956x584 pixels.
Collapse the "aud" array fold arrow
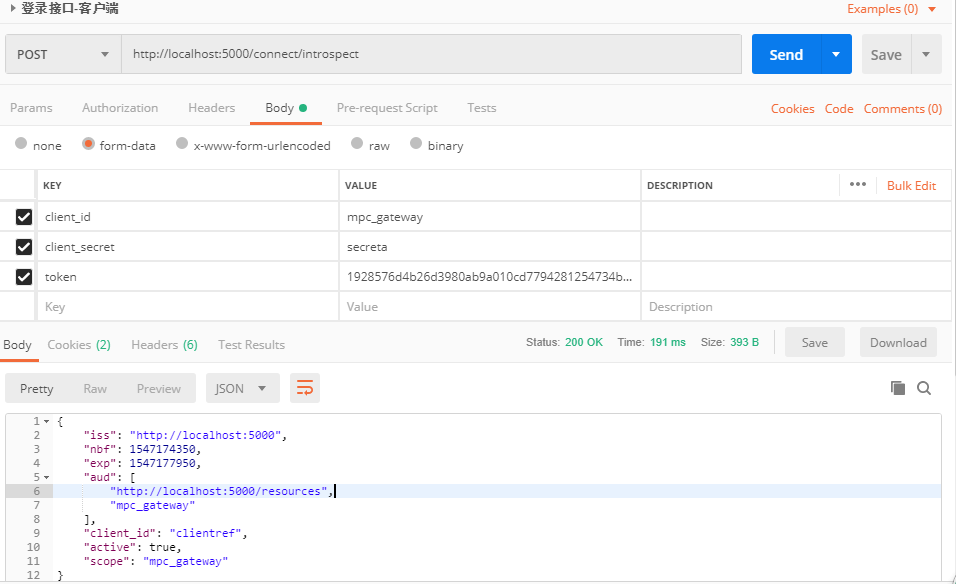[46, 477]
